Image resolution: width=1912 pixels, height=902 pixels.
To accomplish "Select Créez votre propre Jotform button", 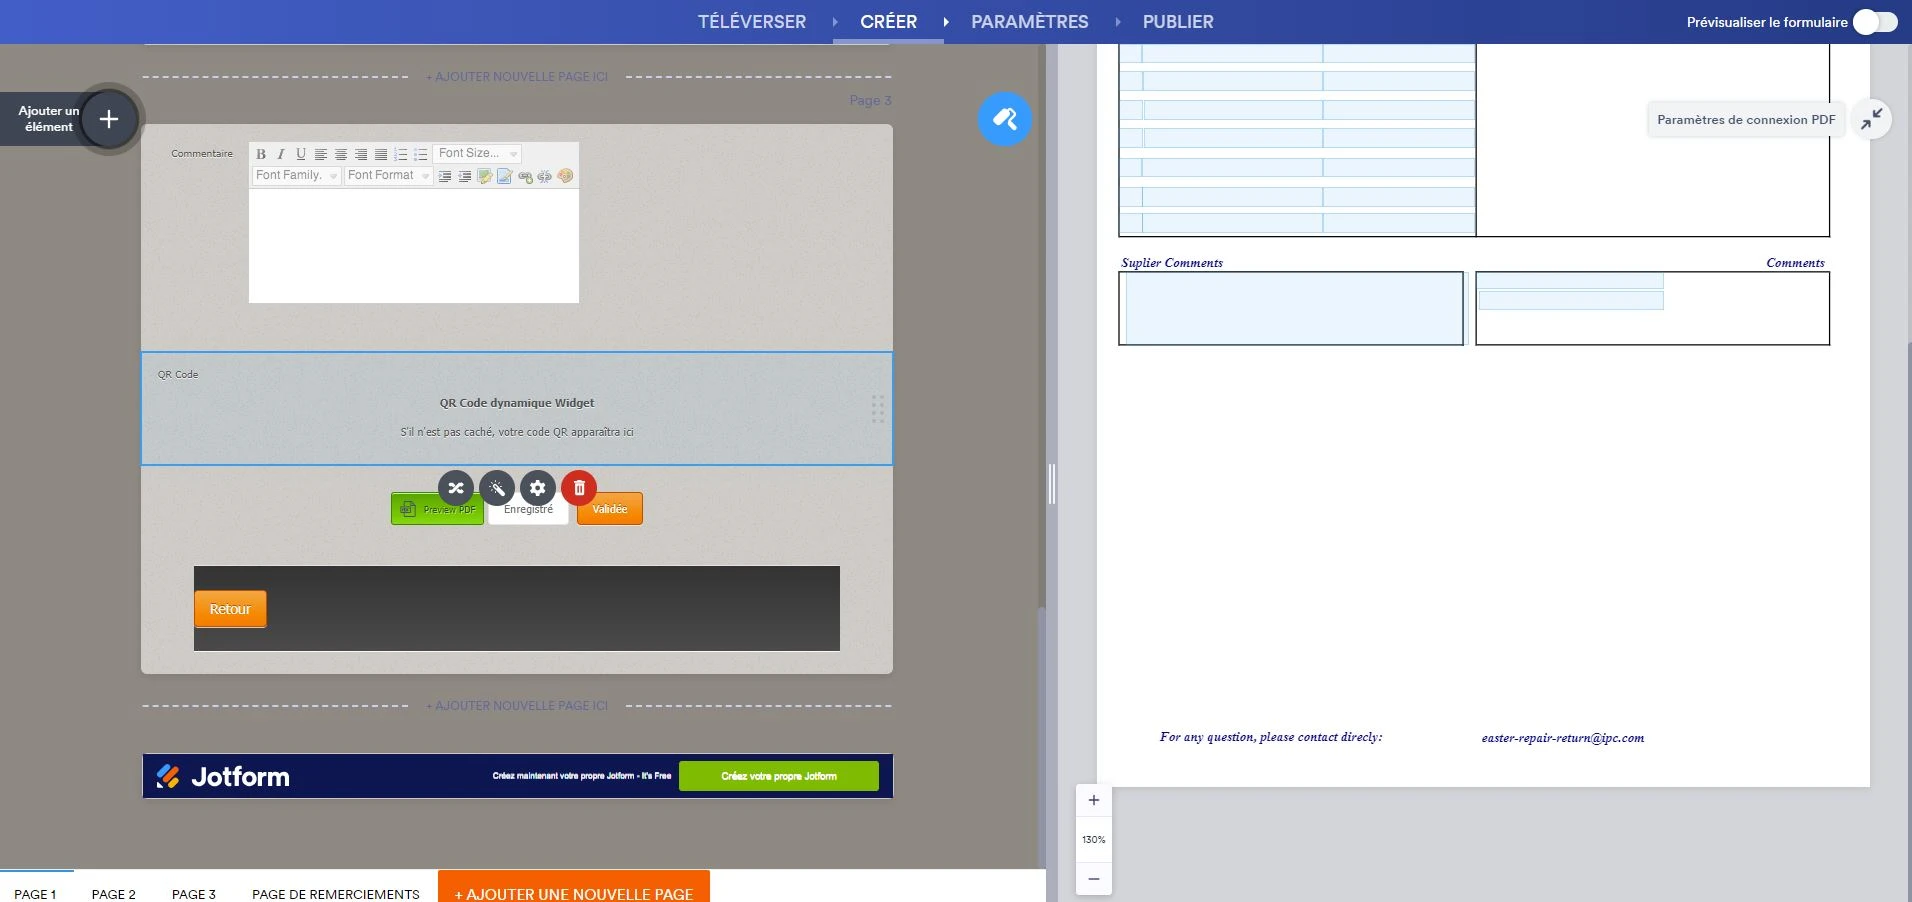I will tap(780, 776).
